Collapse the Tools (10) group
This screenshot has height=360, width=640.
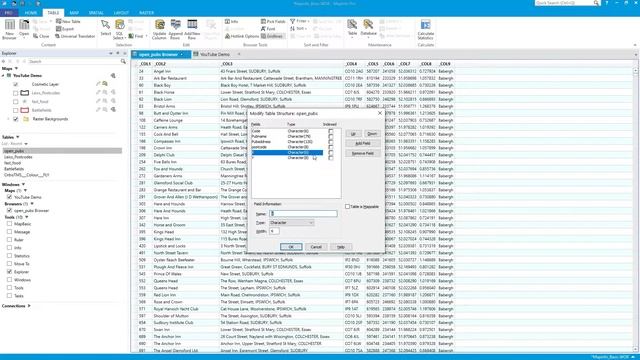pyautogui.click(x=26, y=217)
